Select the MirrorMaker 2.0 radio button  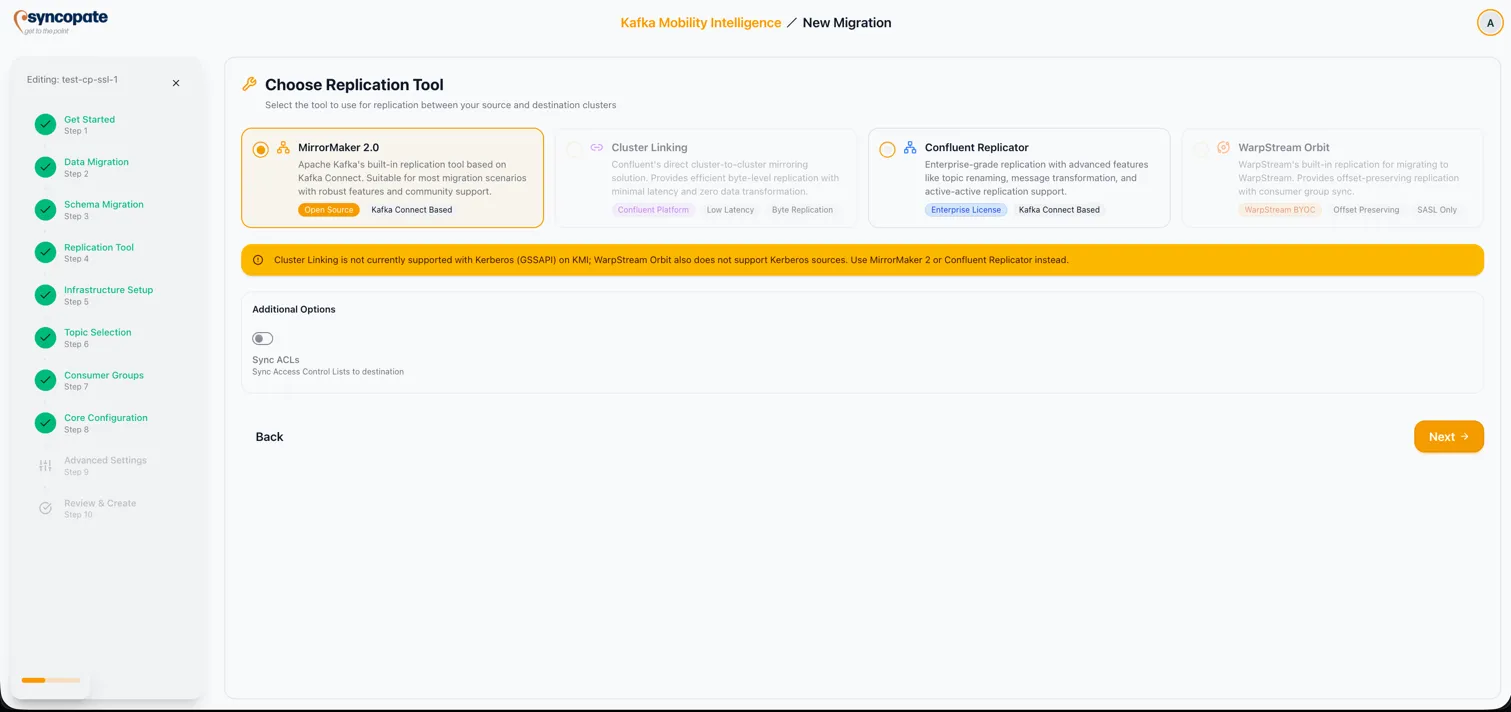(x=260, y=149)
